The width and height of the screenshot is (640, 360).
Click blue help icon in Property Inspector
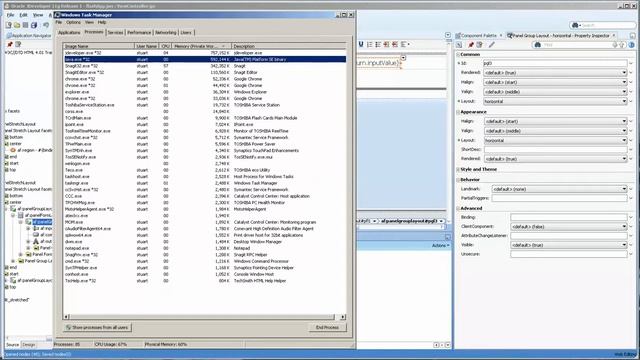631,45
